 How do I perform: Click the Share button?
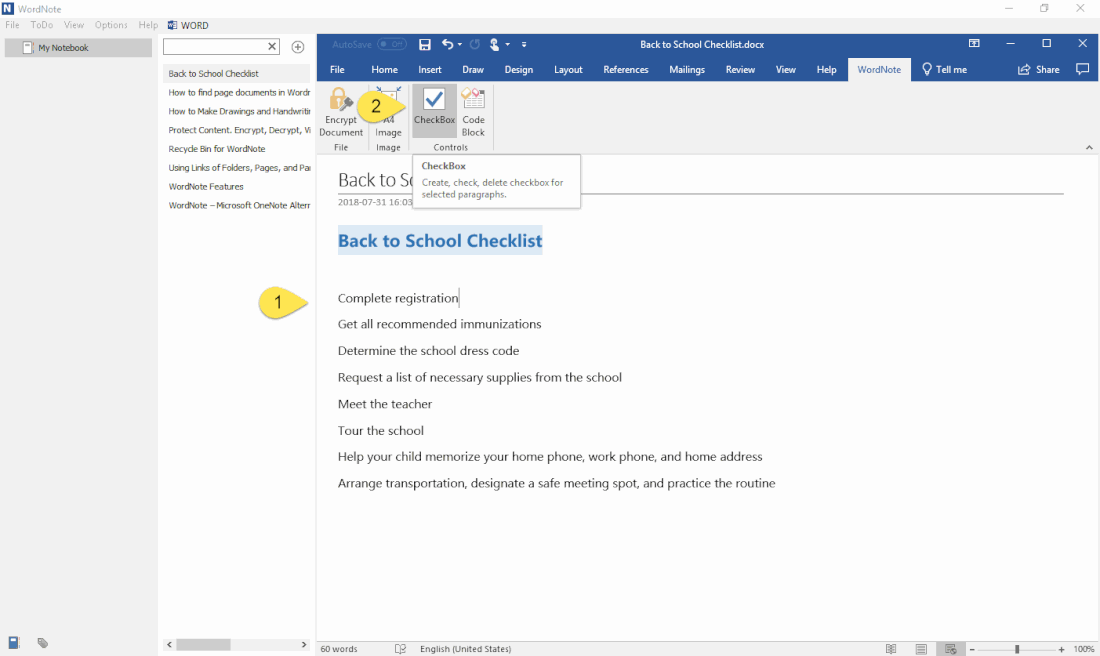pos(1038,69)
